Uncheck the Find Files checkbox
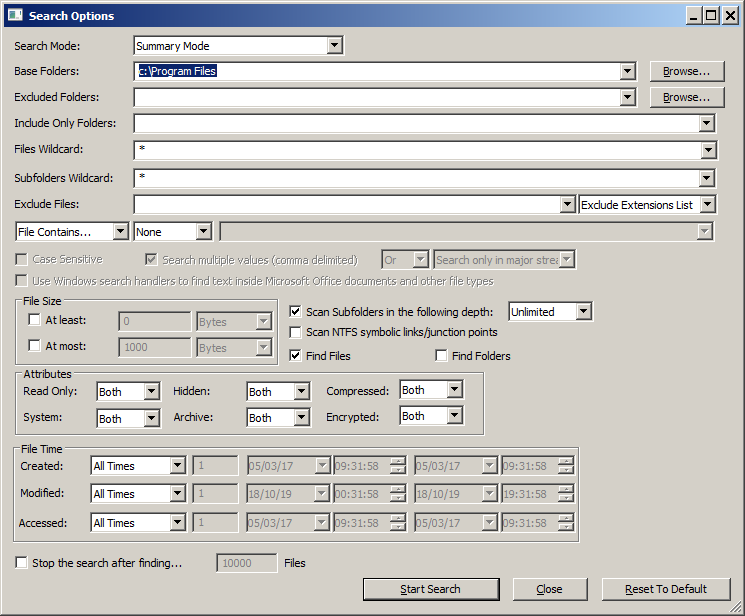This screenshot has height=616, width=745. (296, 355)
